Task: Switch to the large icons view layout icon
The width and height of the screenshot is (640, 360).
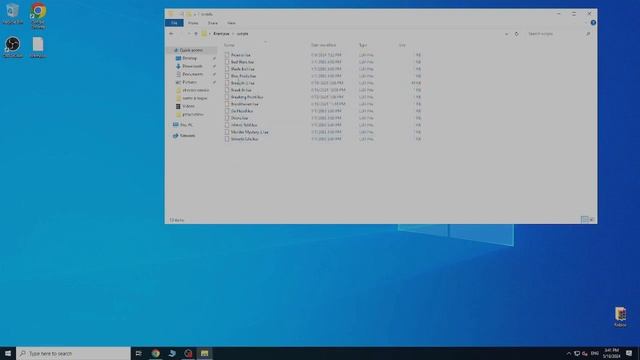Action: 591,220
